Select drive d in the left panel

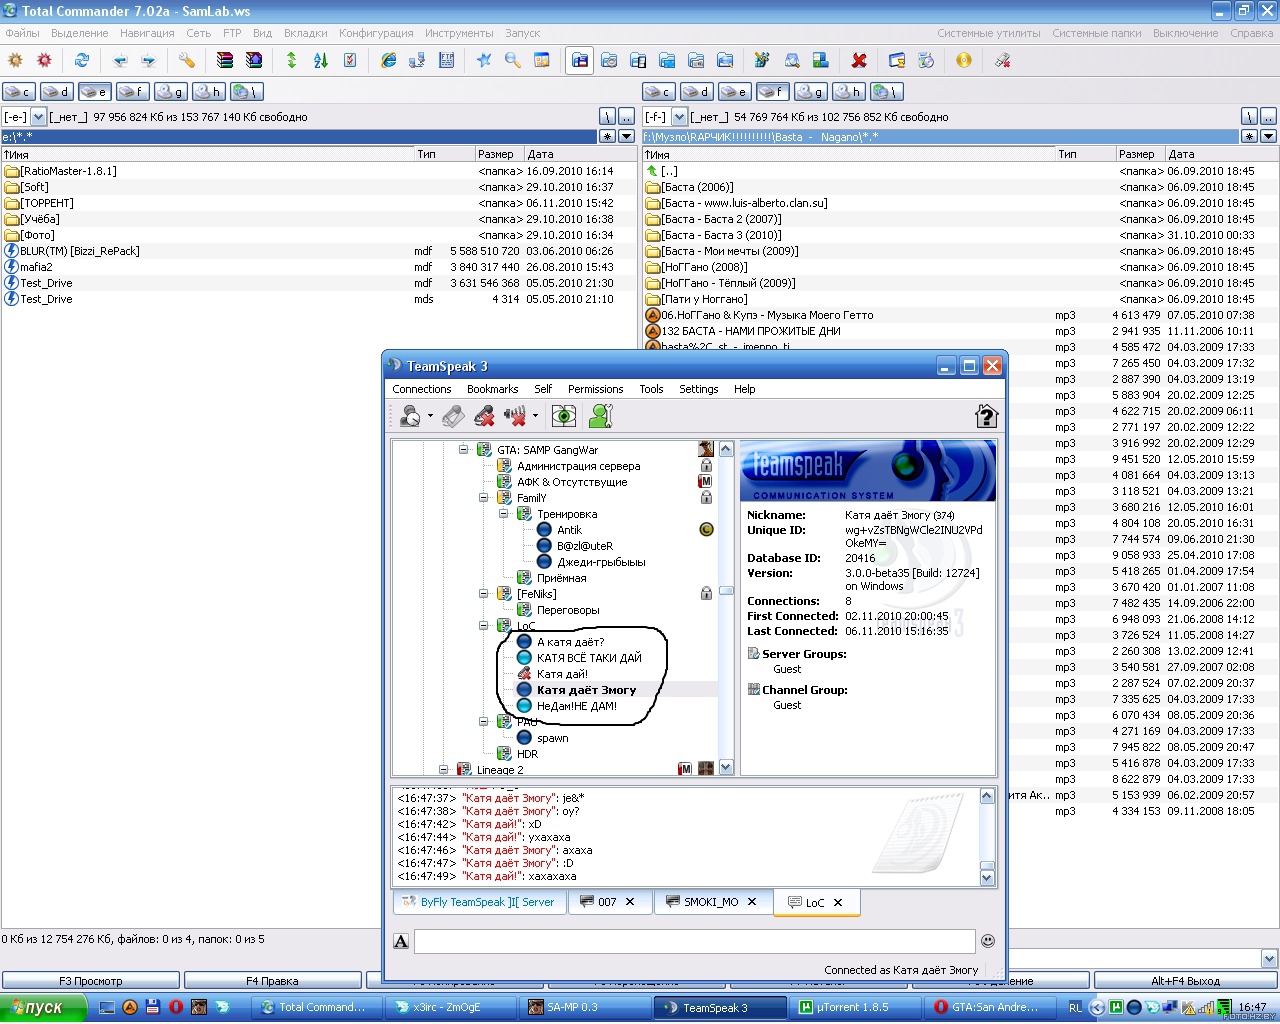pos(57,92)
